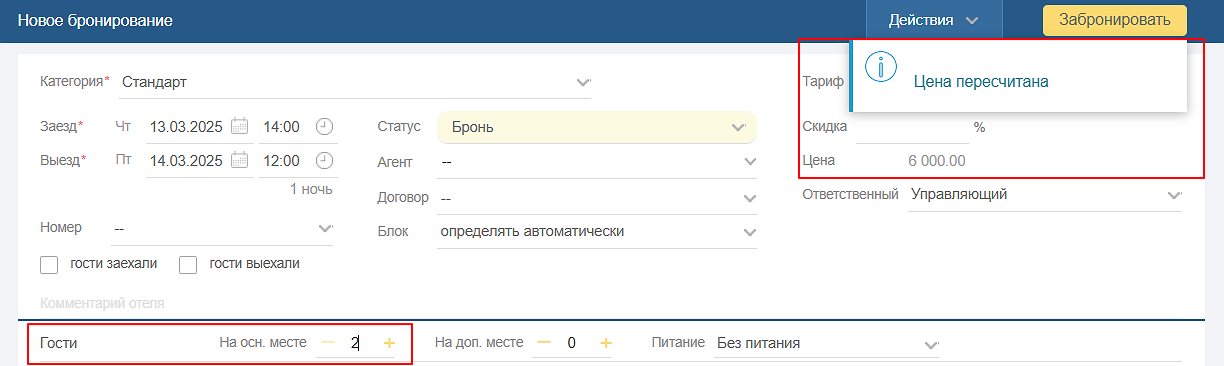Expand the Номер dropdown

point(223,229)
